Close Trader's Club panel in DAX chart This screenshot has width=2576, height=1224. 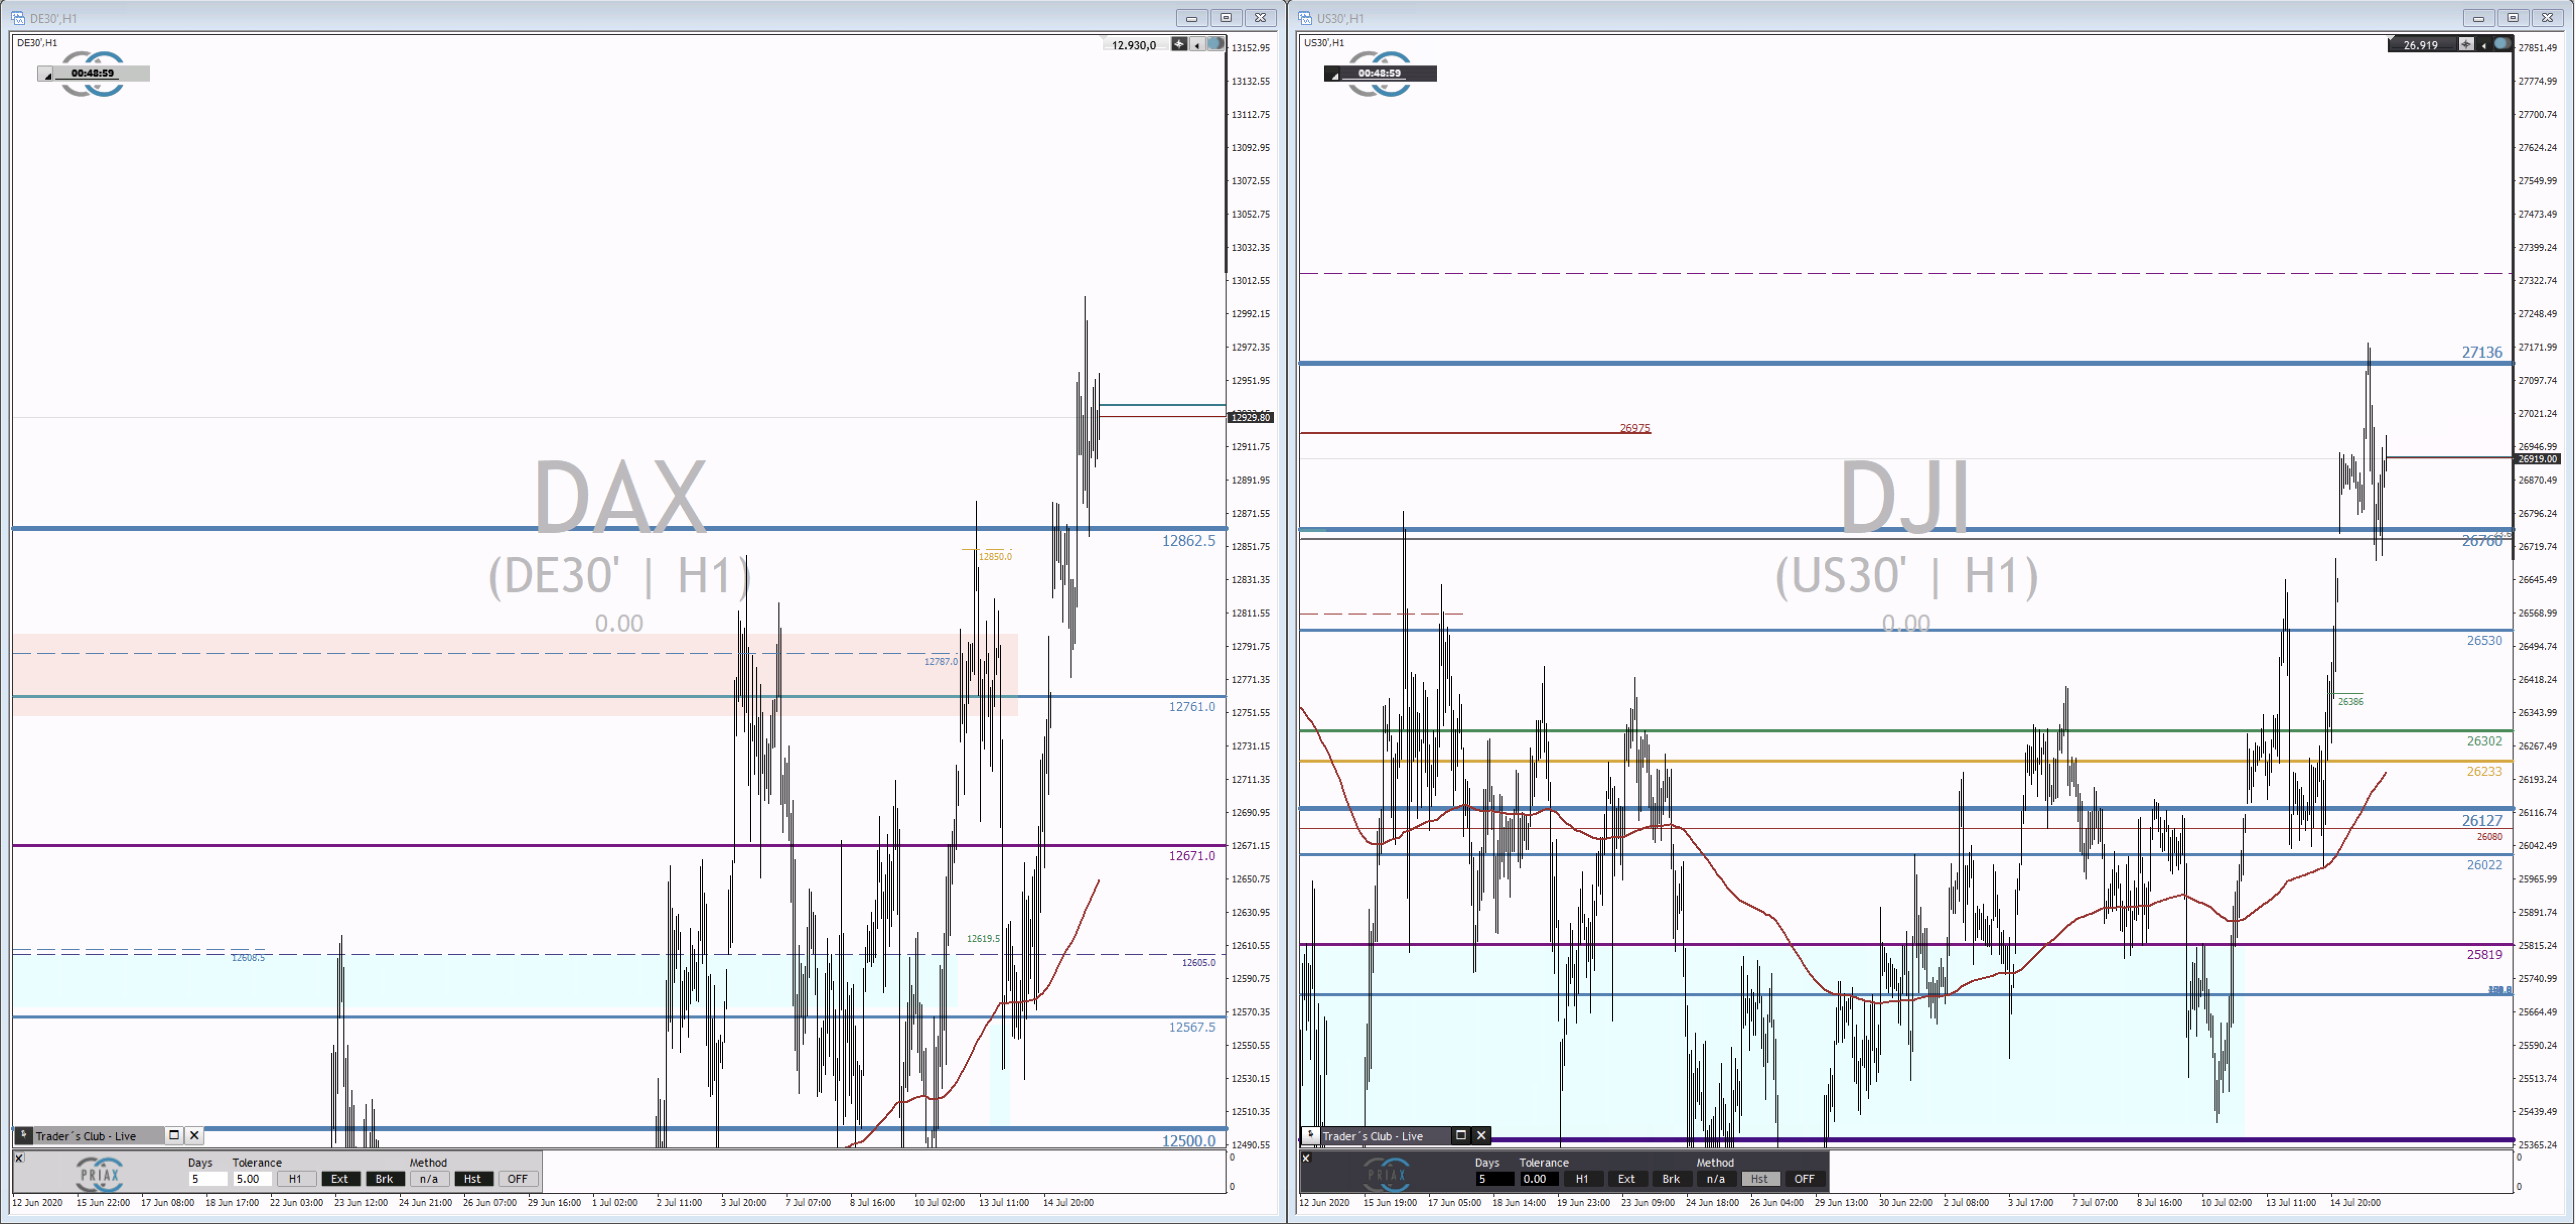pos(194,1135)
